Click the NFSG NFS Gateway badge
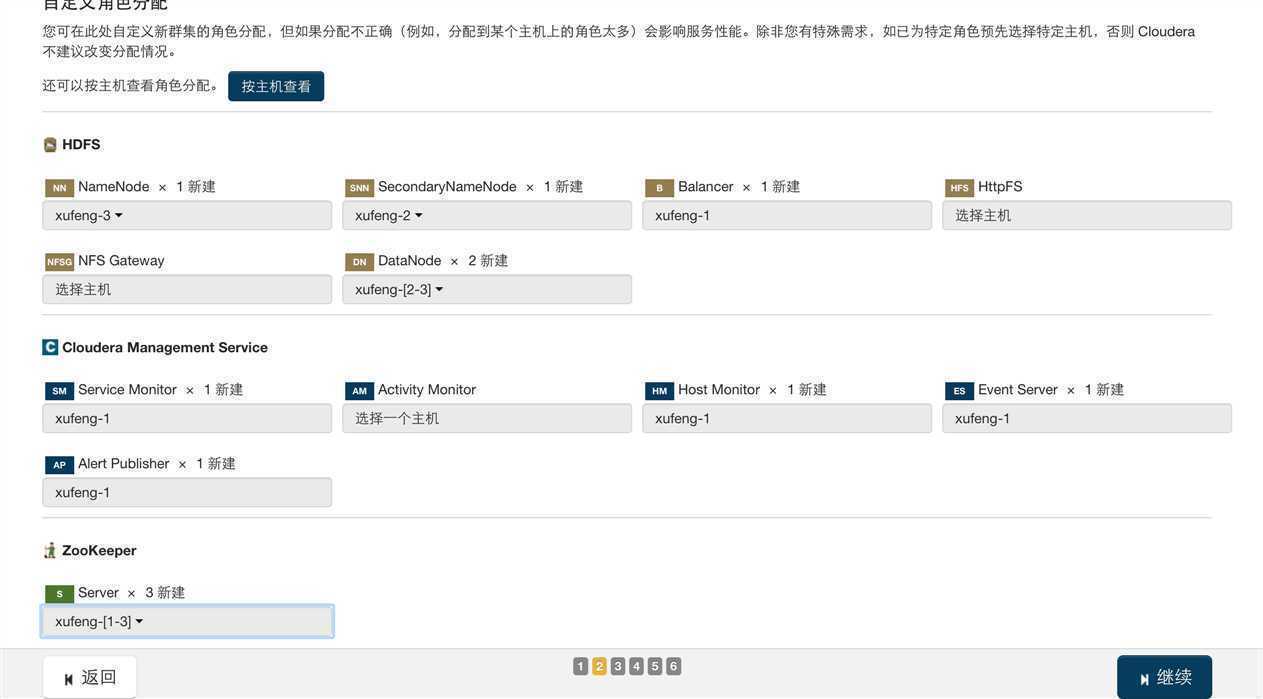This screenshot has width=1263, height=699. point(60,262)
